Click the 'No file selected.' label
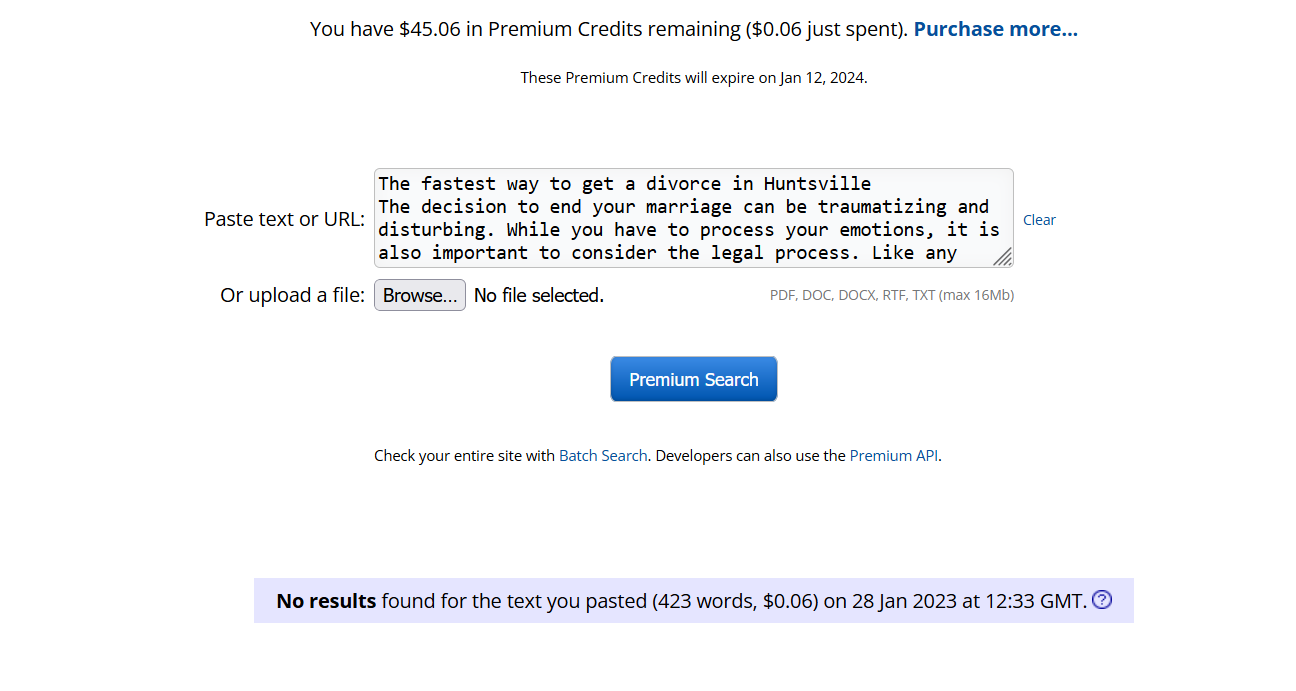This screenshot has height=691, width=1296. 538,295
